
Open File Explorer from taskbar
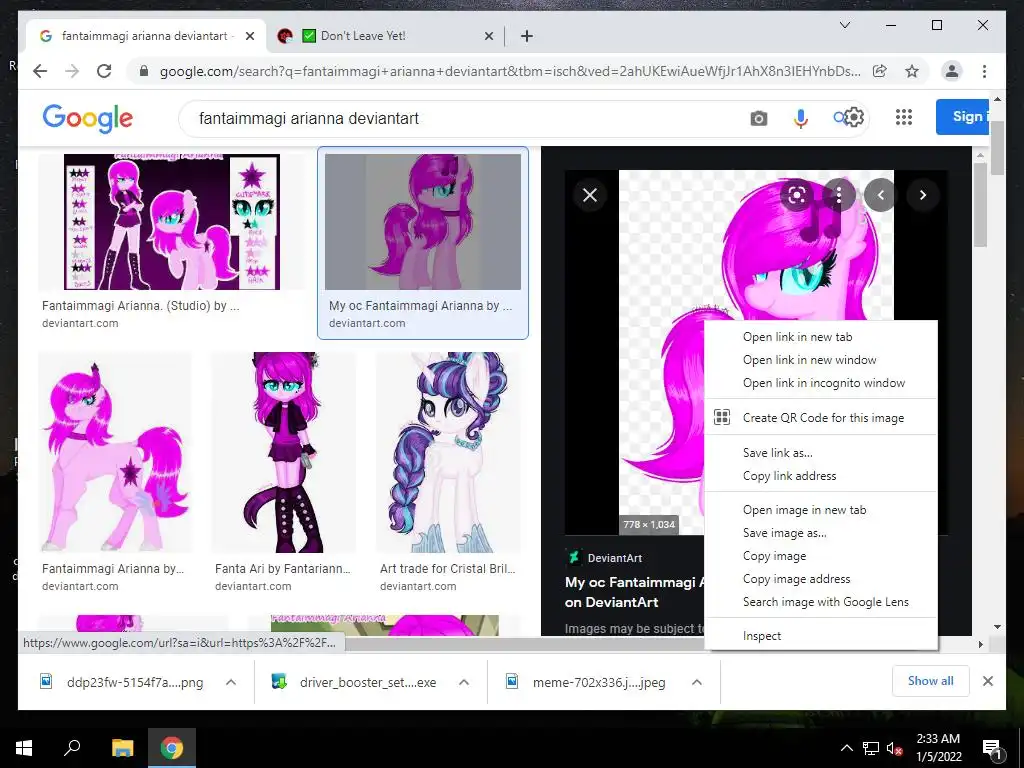122,748
